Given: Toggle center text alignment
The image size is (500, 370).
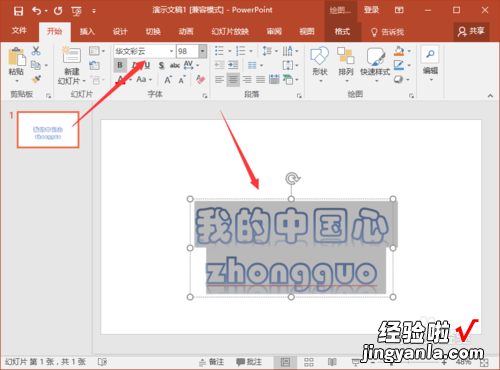Looking at the screenshot, I should (x=233, y=80).
